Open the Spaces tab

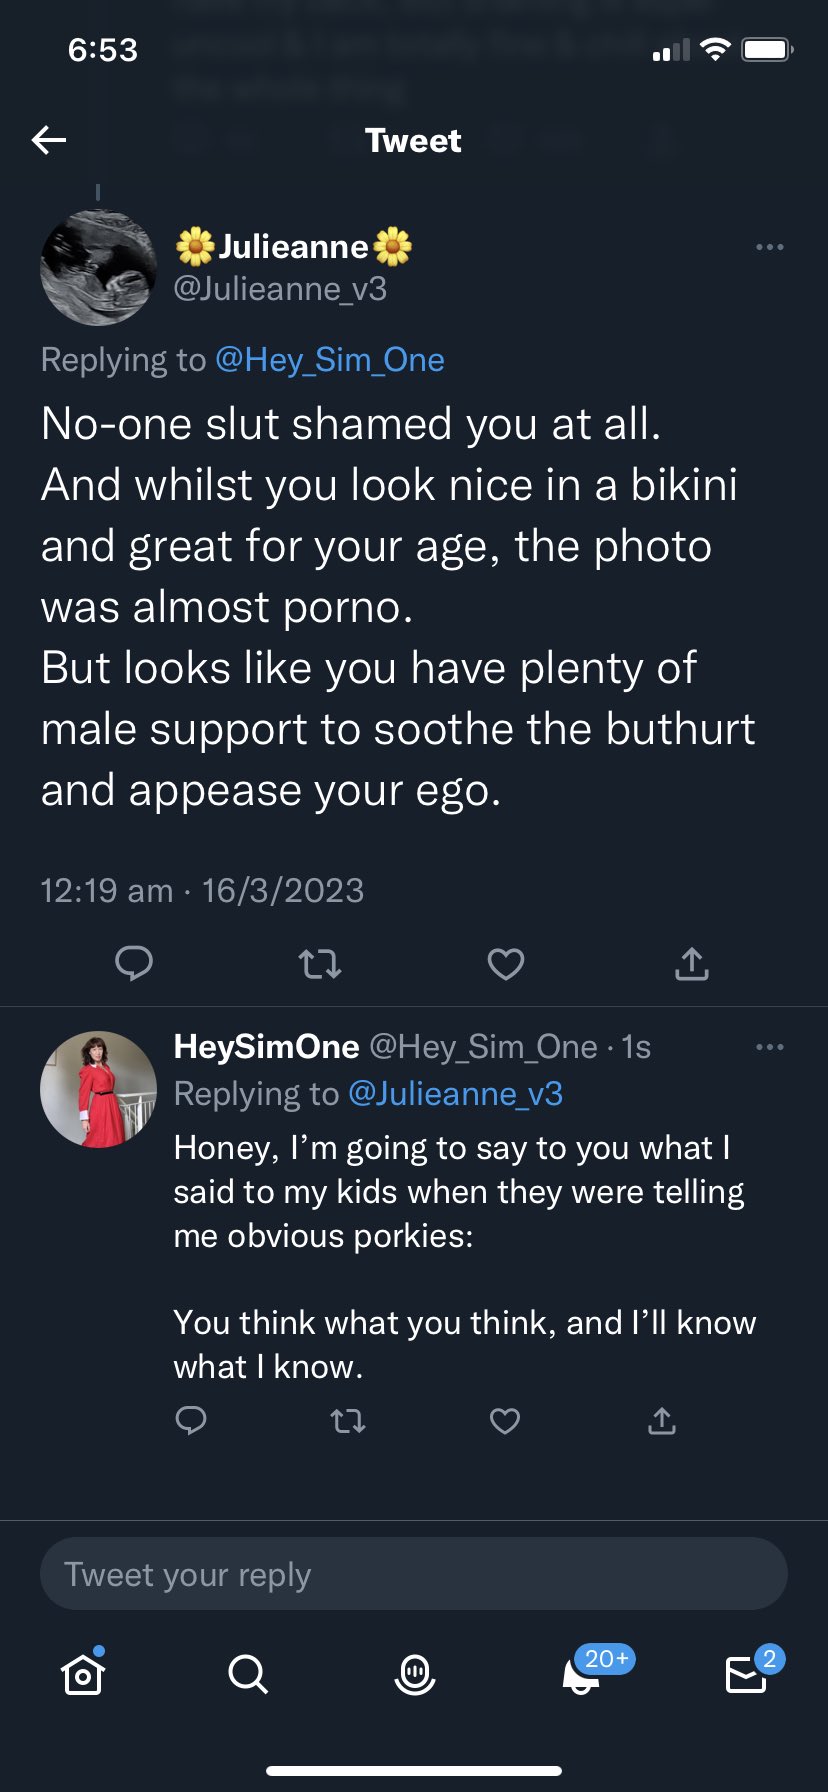pos(414,1673)
